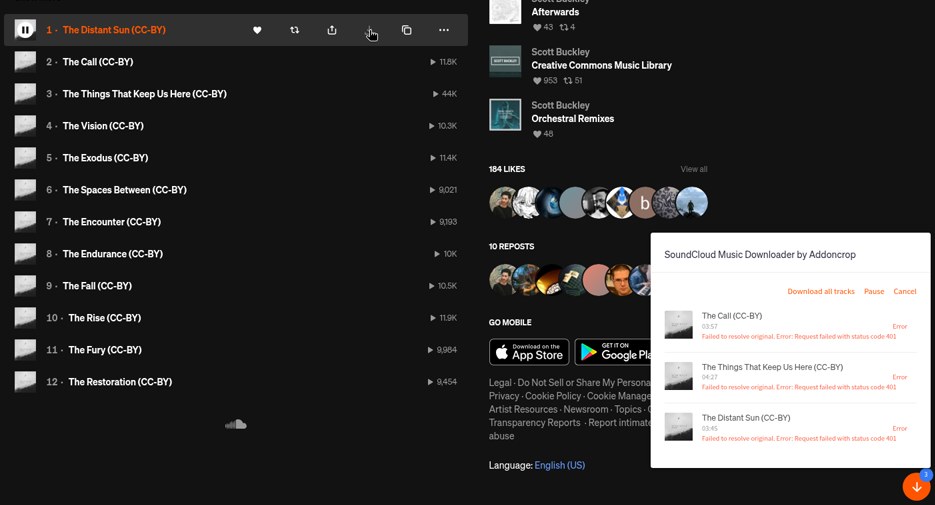Open the Afterwards album cover
This screenshot has height=505, width=935.
505,11
